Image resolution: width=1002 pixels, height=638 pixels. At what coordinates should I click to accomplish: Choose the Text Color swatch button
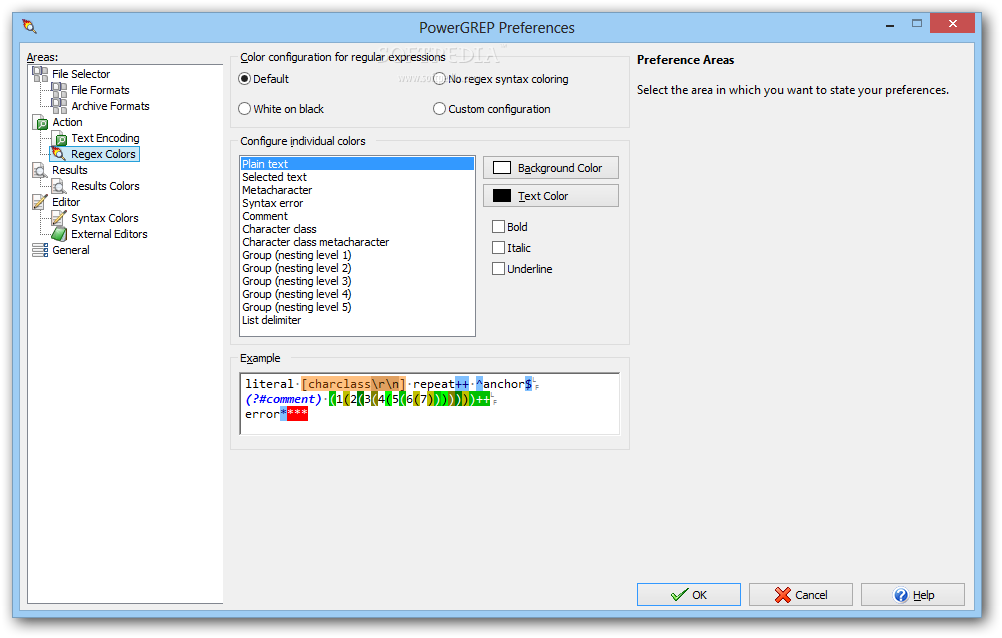coord(551,196)
